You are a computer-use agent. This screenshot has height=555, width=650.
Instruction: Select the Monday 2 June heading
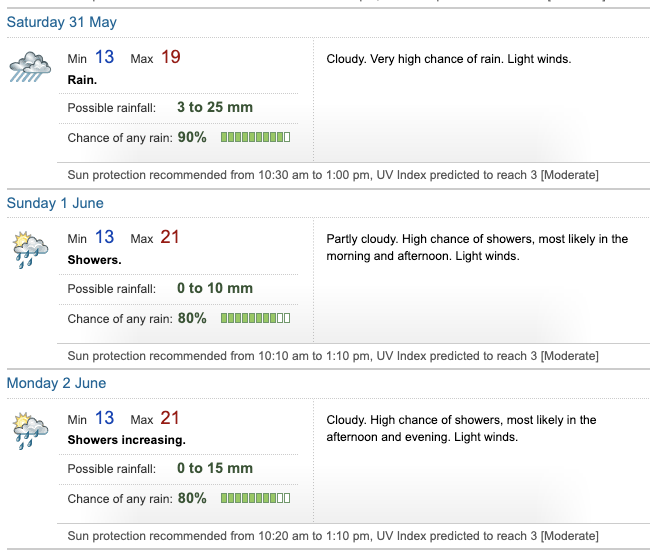56,383
